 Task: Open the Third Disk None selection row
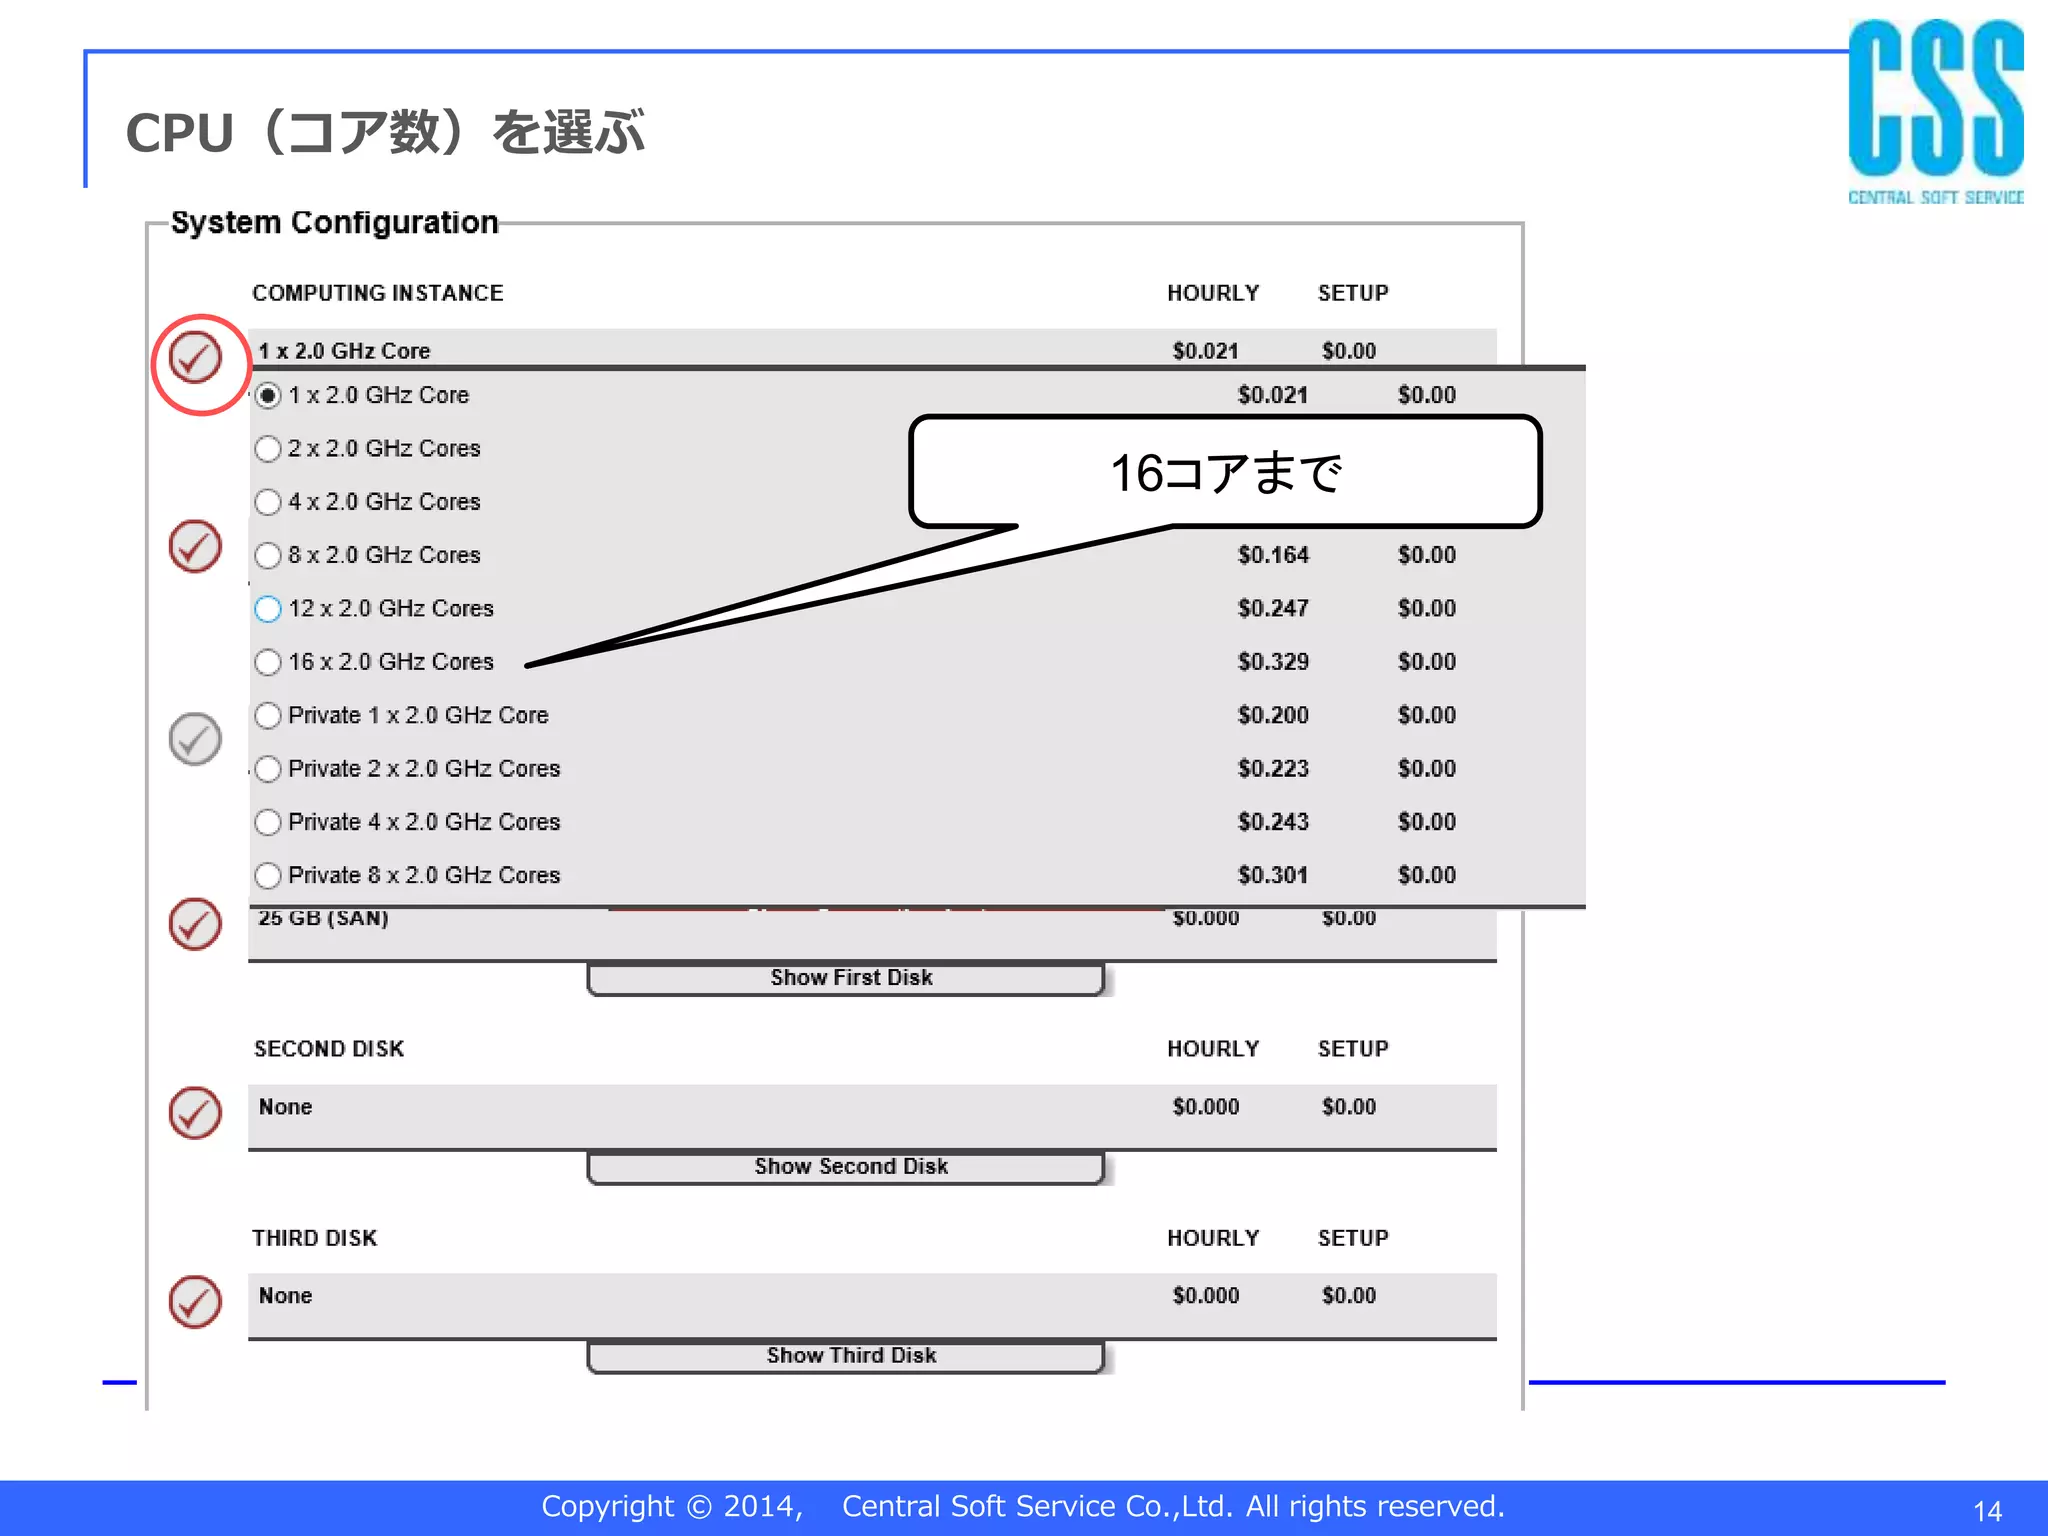pyautogui.click(x=872, y=1305)
